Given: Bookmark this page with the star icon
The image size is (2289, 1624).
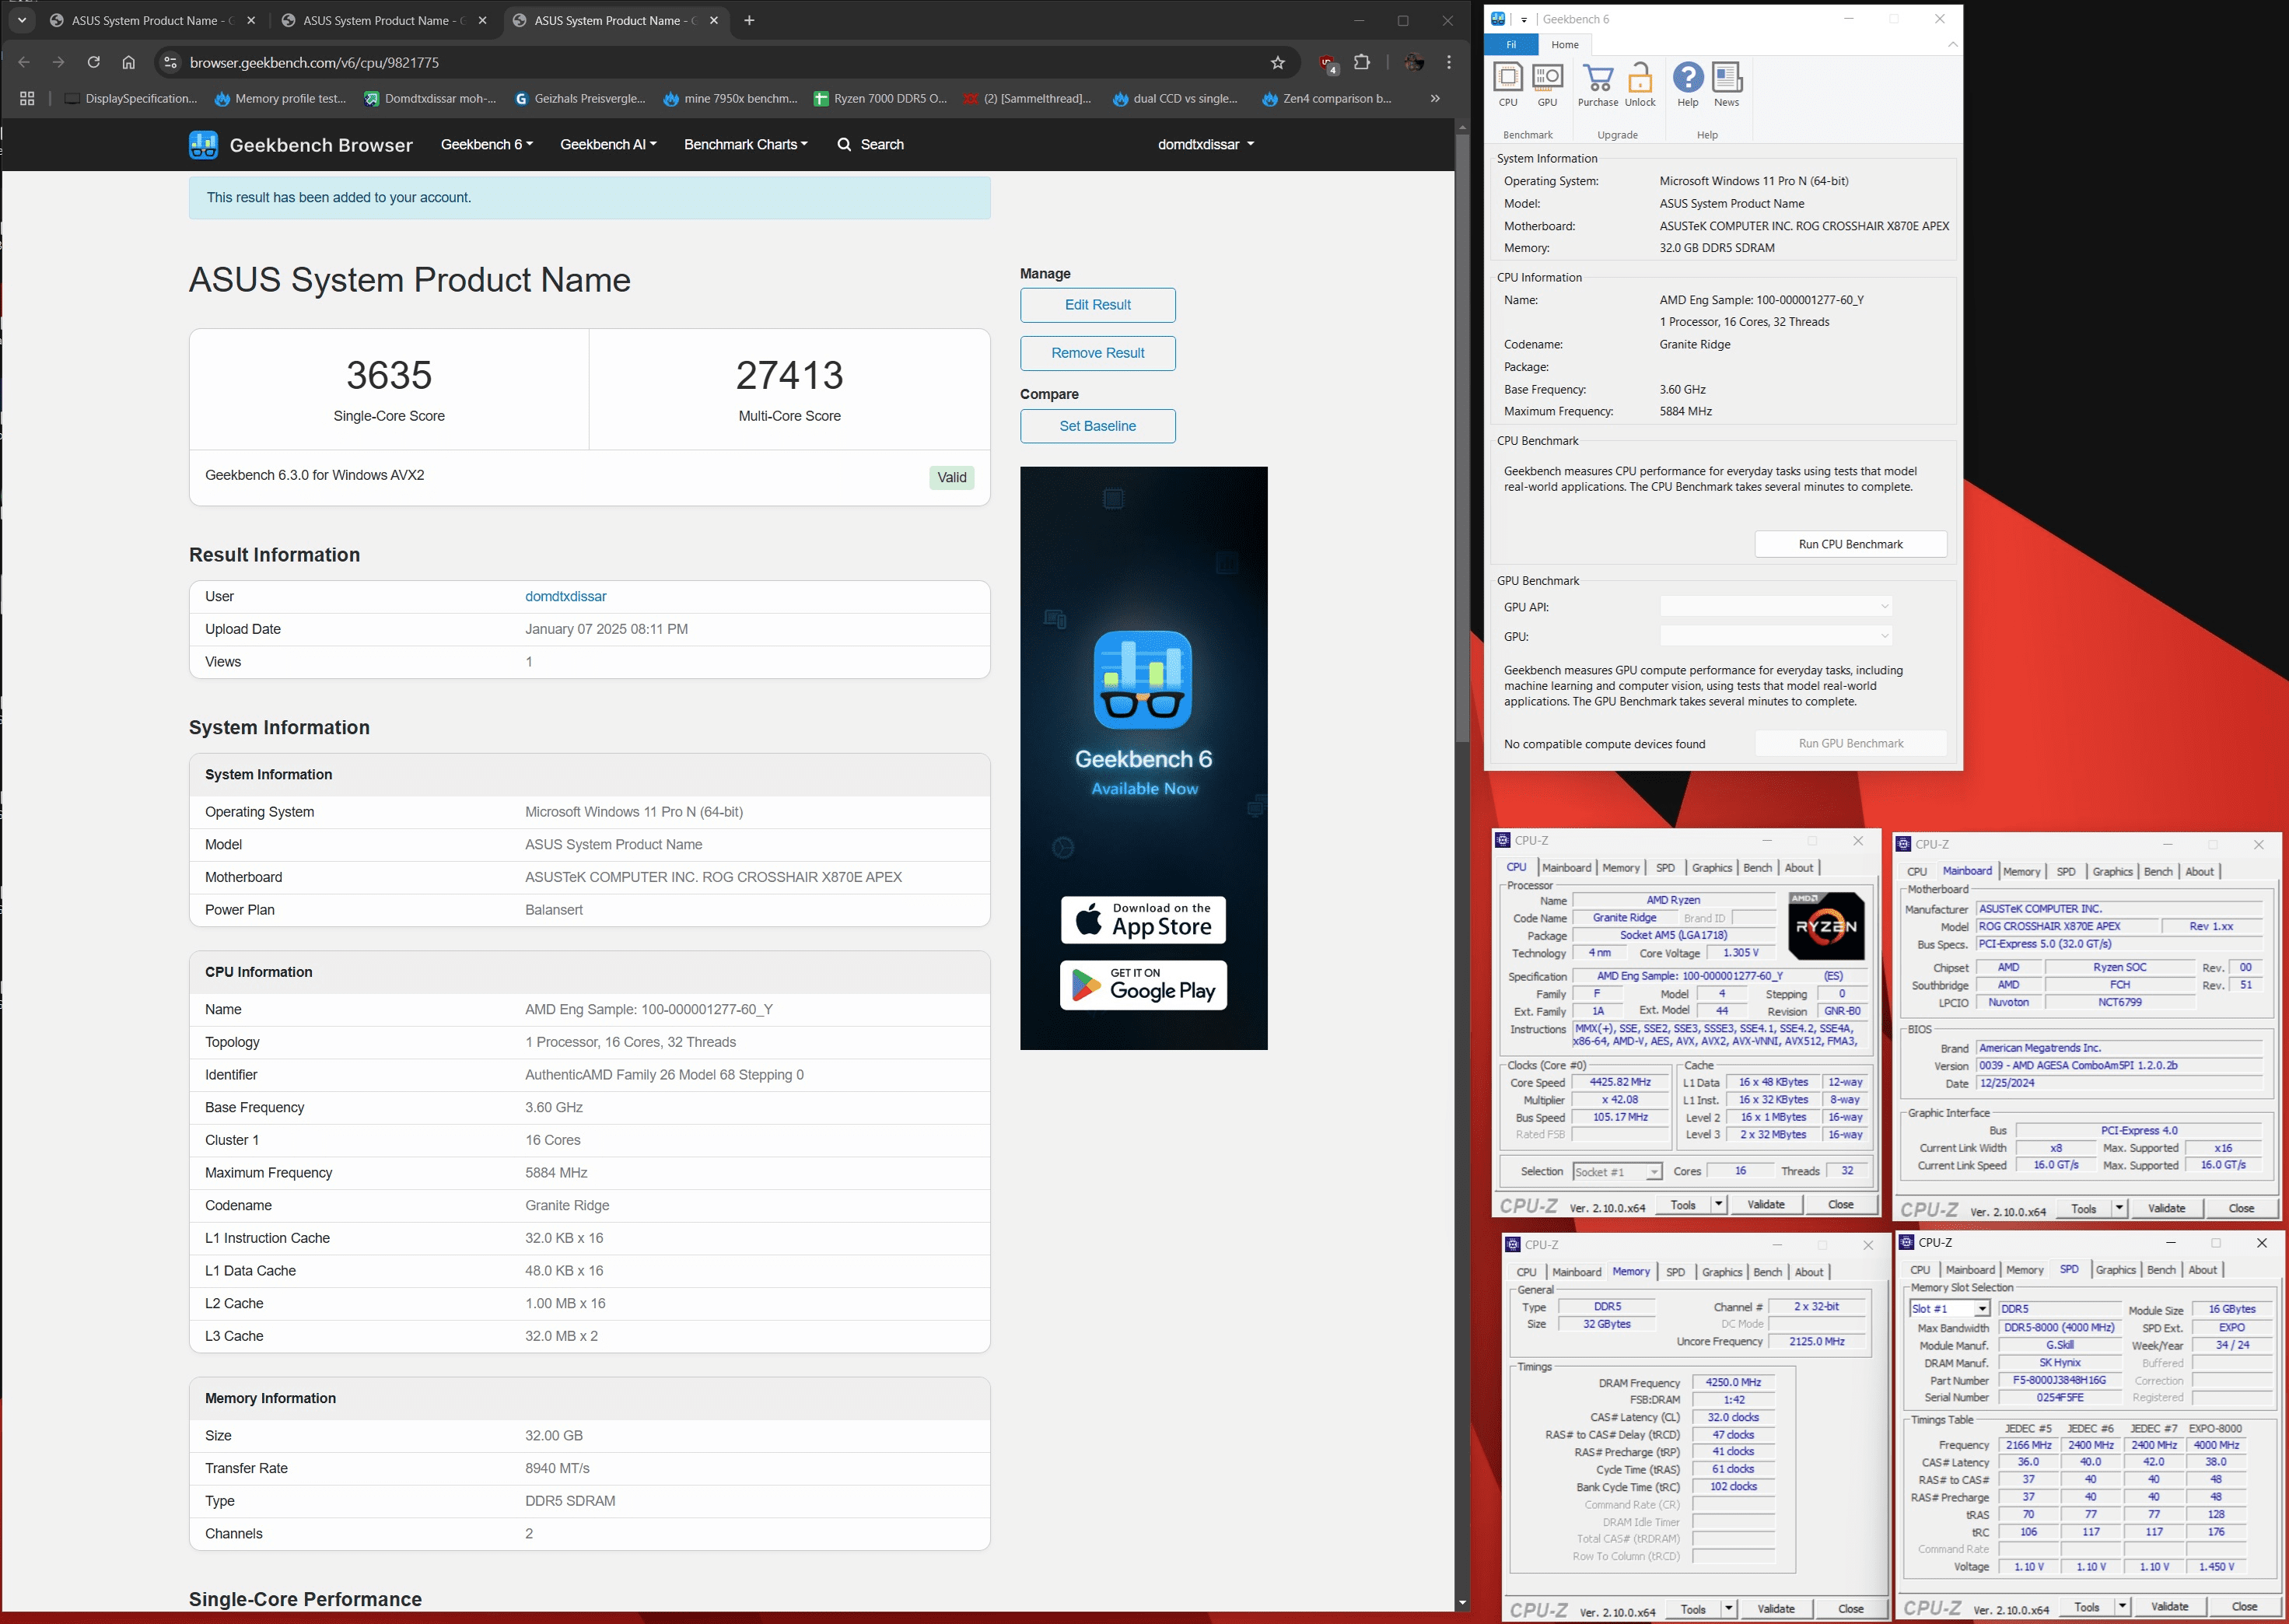Looking at the screenshot, I should point(1277,62).
